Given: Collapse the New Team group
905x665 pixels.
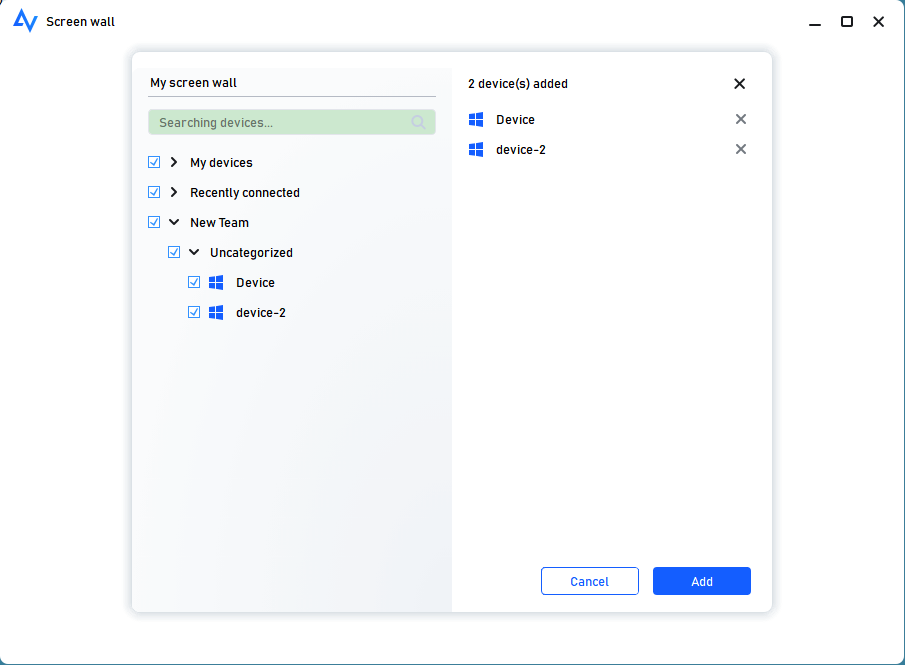Looking at the screenshot, I should coord(172,222).
